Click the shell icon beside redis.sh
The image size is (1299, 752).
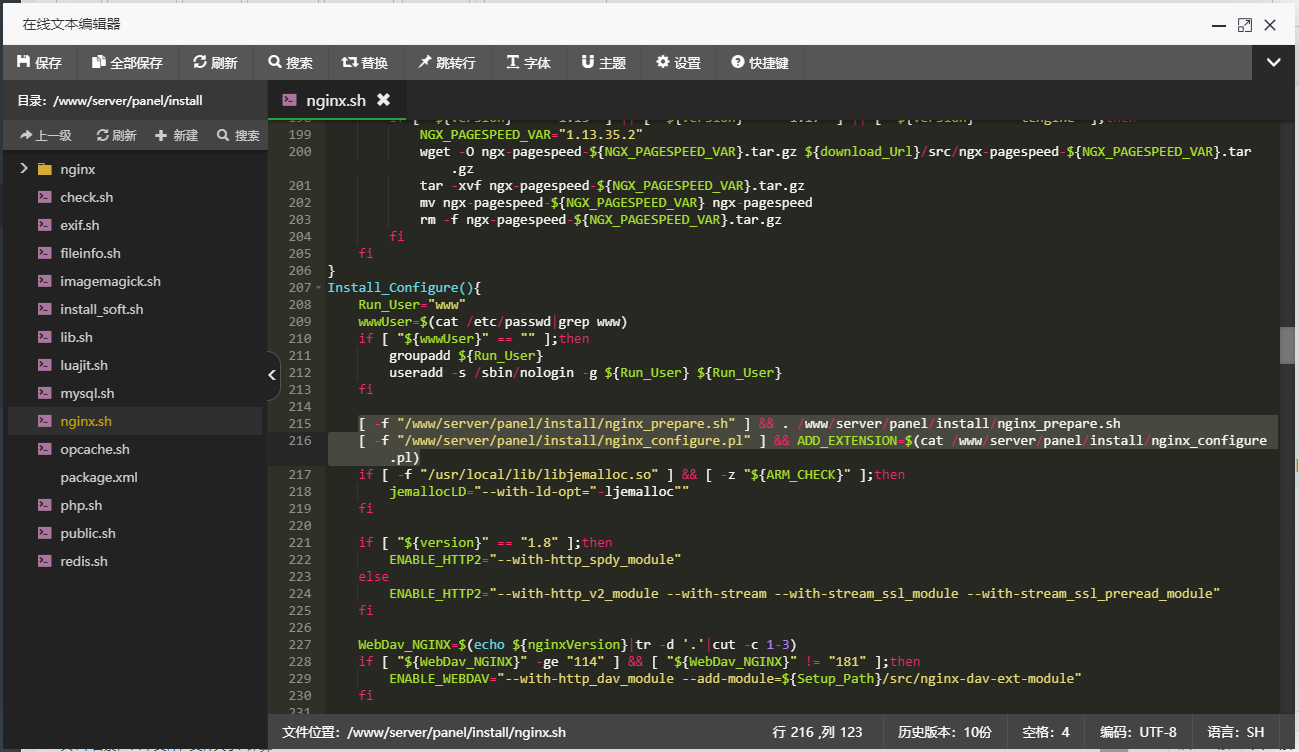pos(44,561)
